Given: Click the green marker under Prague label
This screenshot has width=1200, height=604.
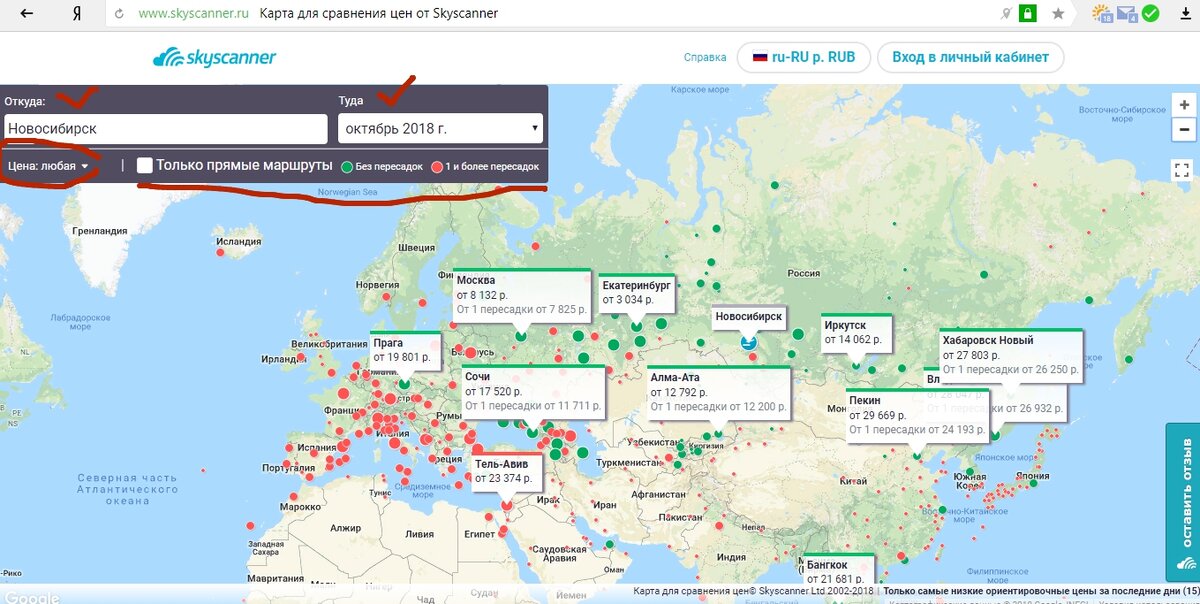Looking at the screenshot, I should click(x=405, y=382).
